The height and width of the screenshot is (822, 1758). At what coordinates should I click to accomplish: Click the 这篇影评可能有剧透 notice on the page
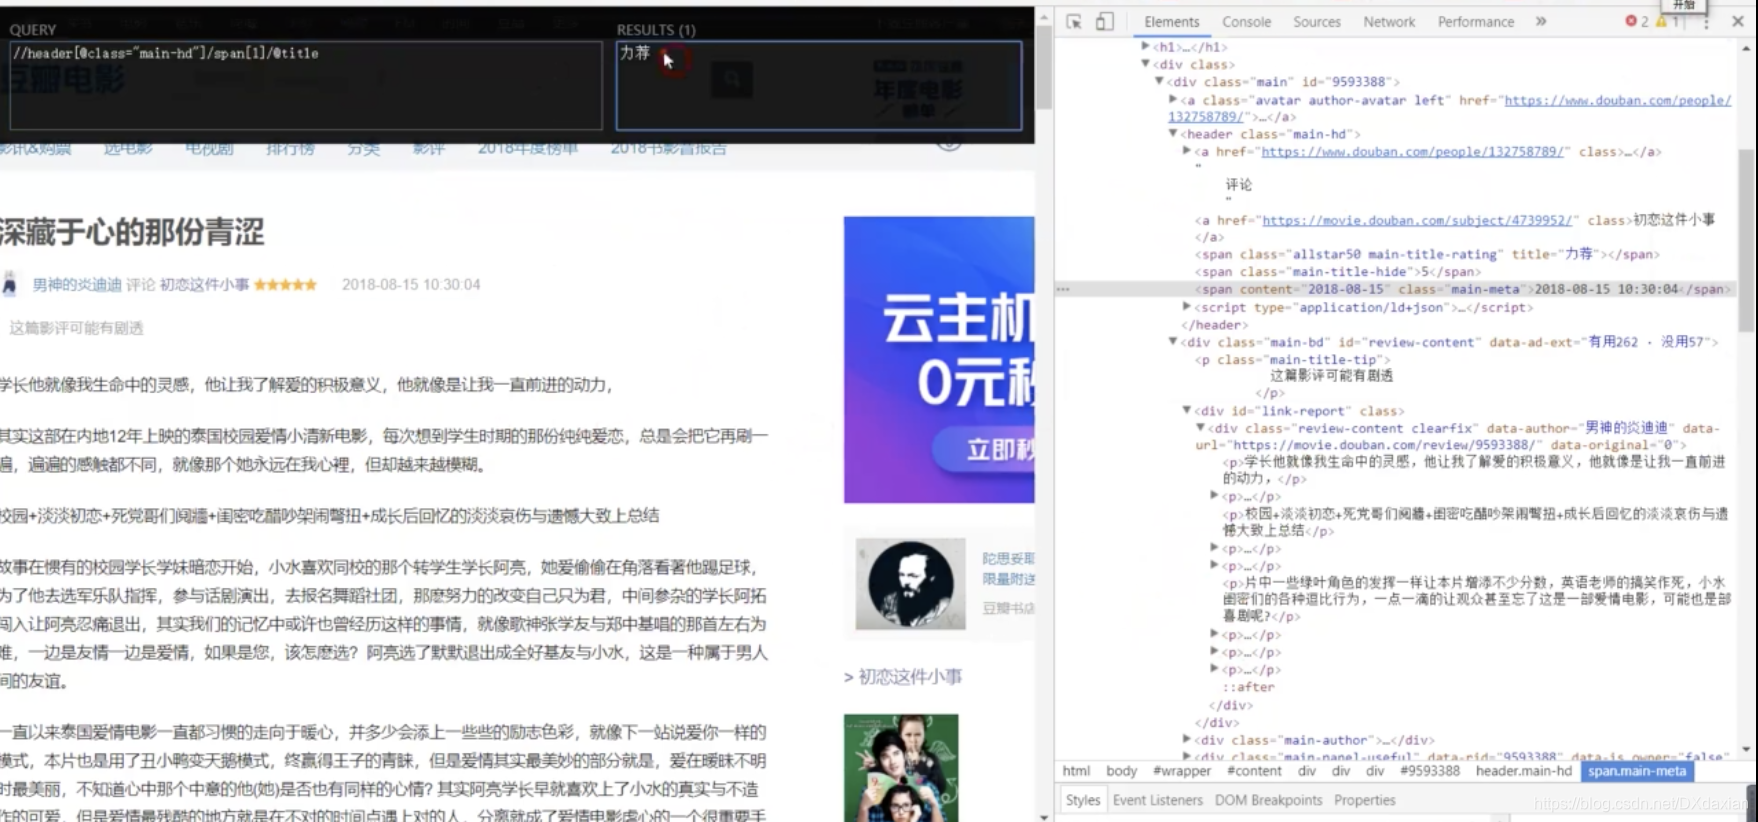77,328
